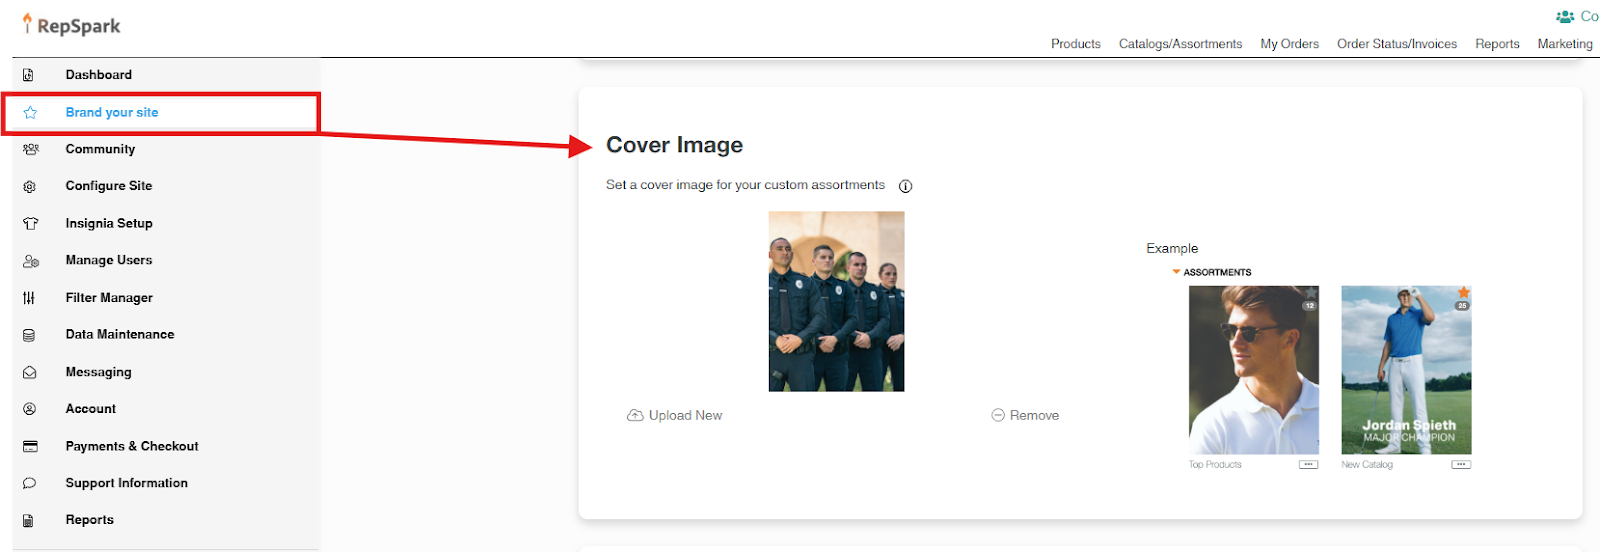The image size is (1600, 552).
Task: Click the Community people icon
Action: tap(30, 149)
